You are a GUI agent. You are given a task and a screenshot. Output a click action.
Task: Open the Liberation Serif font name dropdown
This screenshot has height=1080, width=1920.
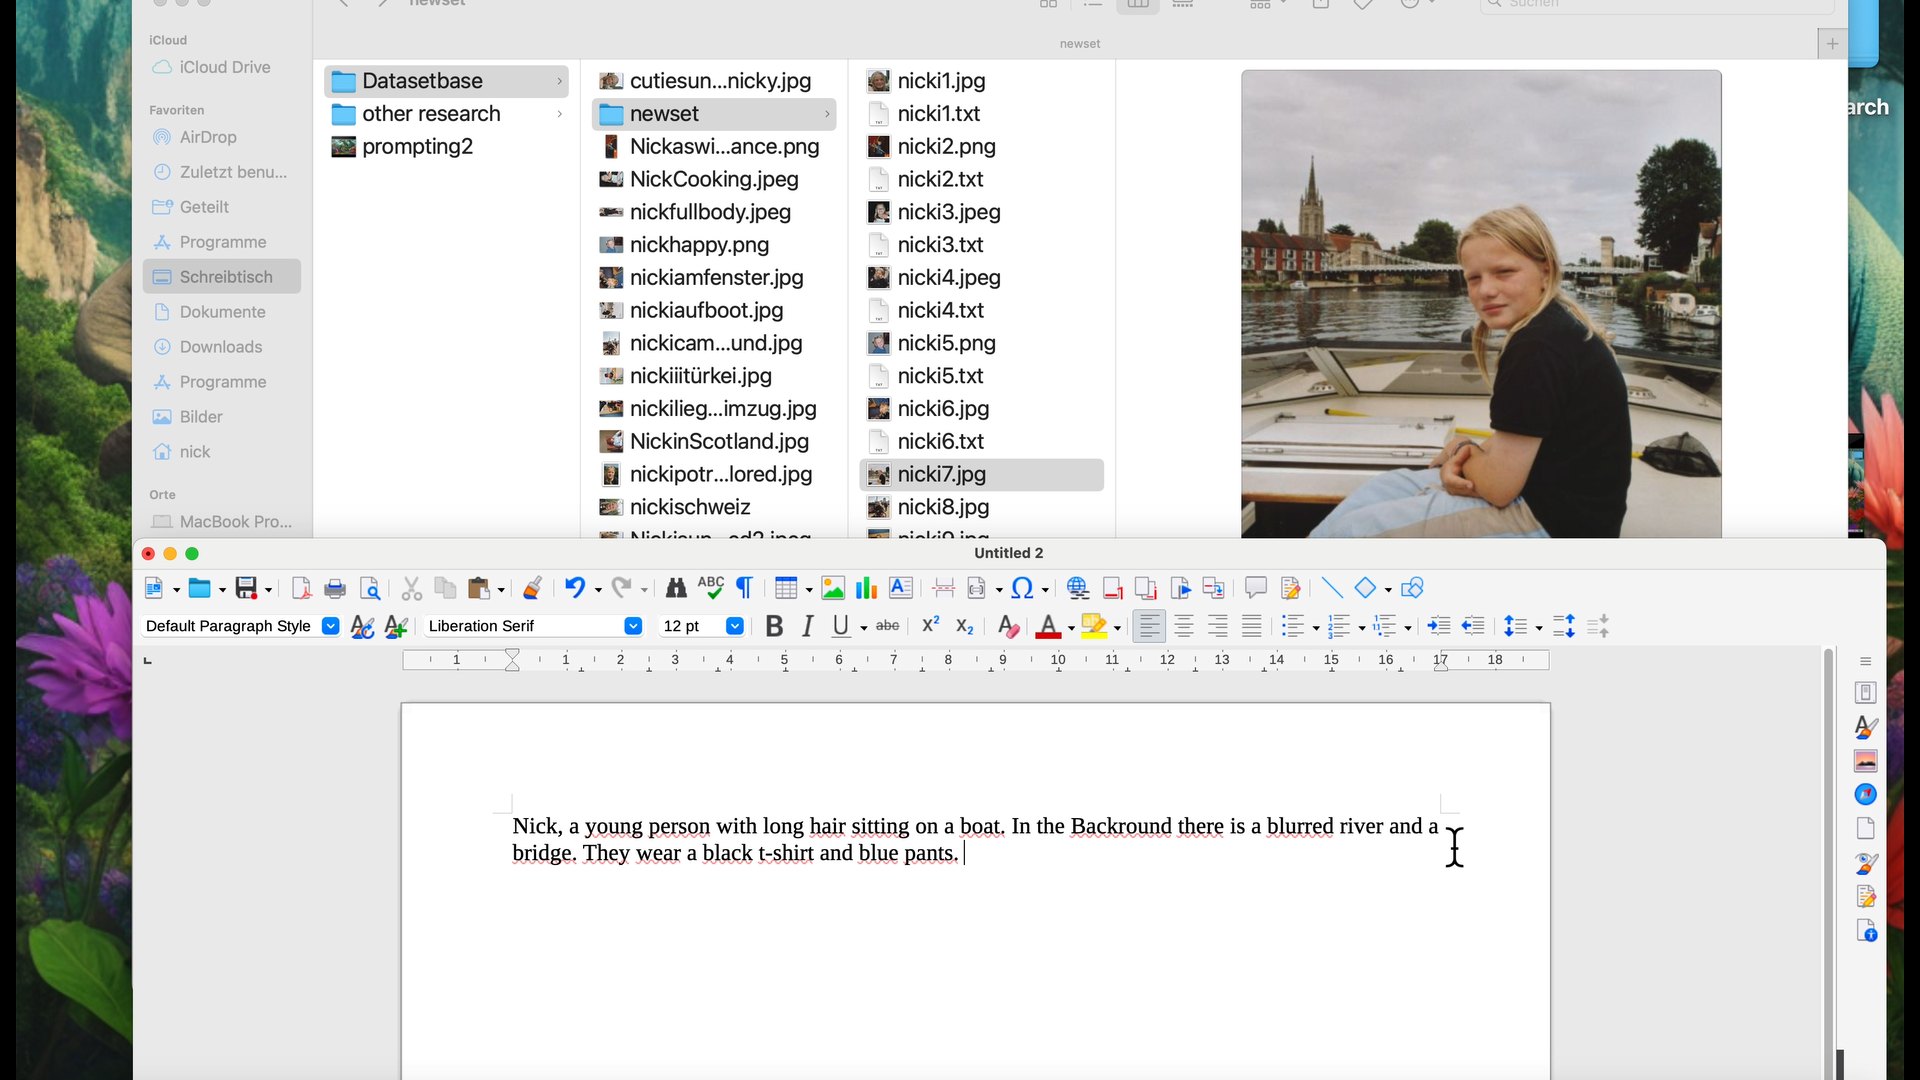pos(633,626)
